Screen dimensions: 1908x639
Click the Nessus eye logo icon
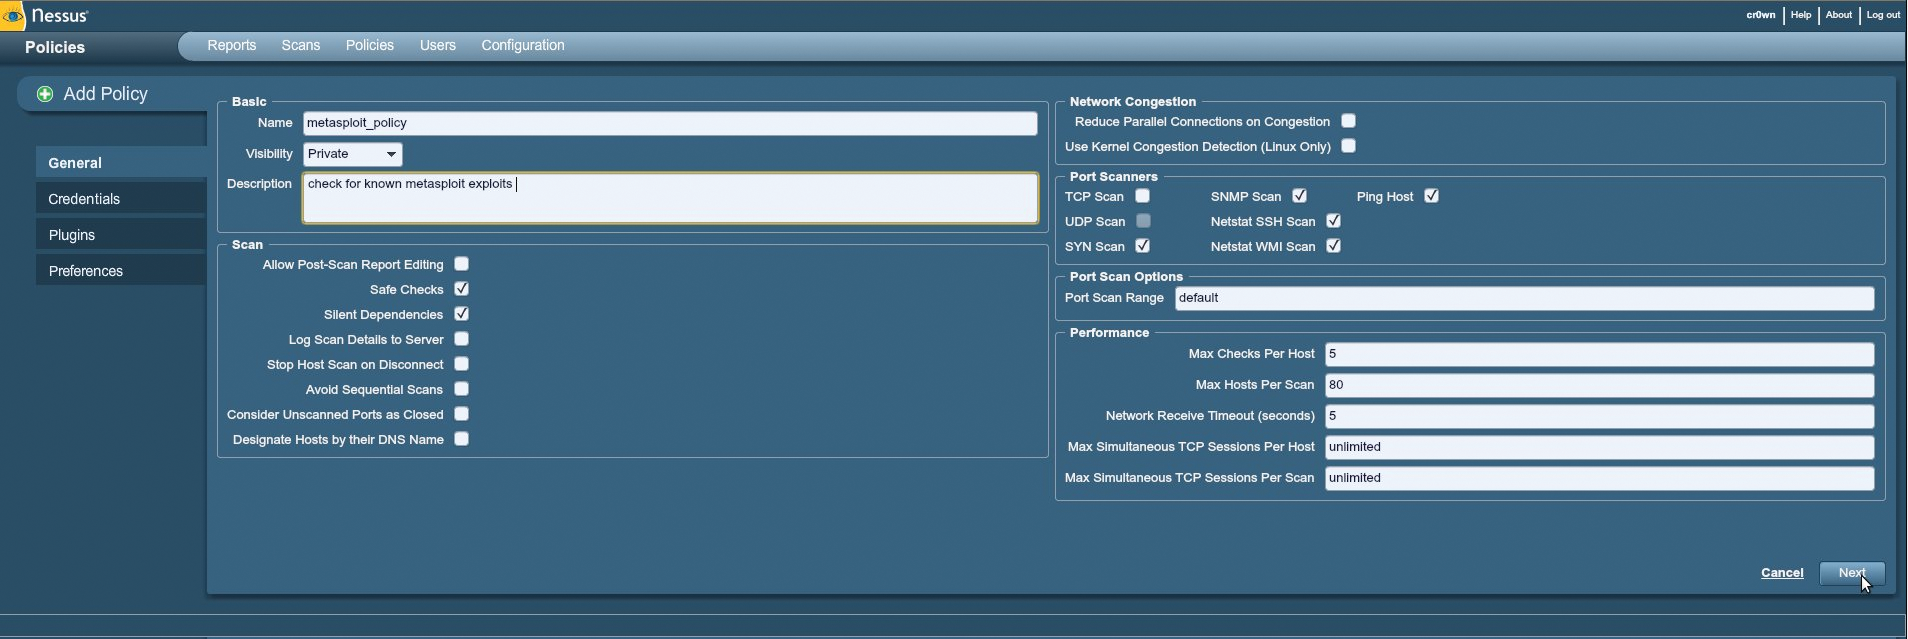[13, 16]
